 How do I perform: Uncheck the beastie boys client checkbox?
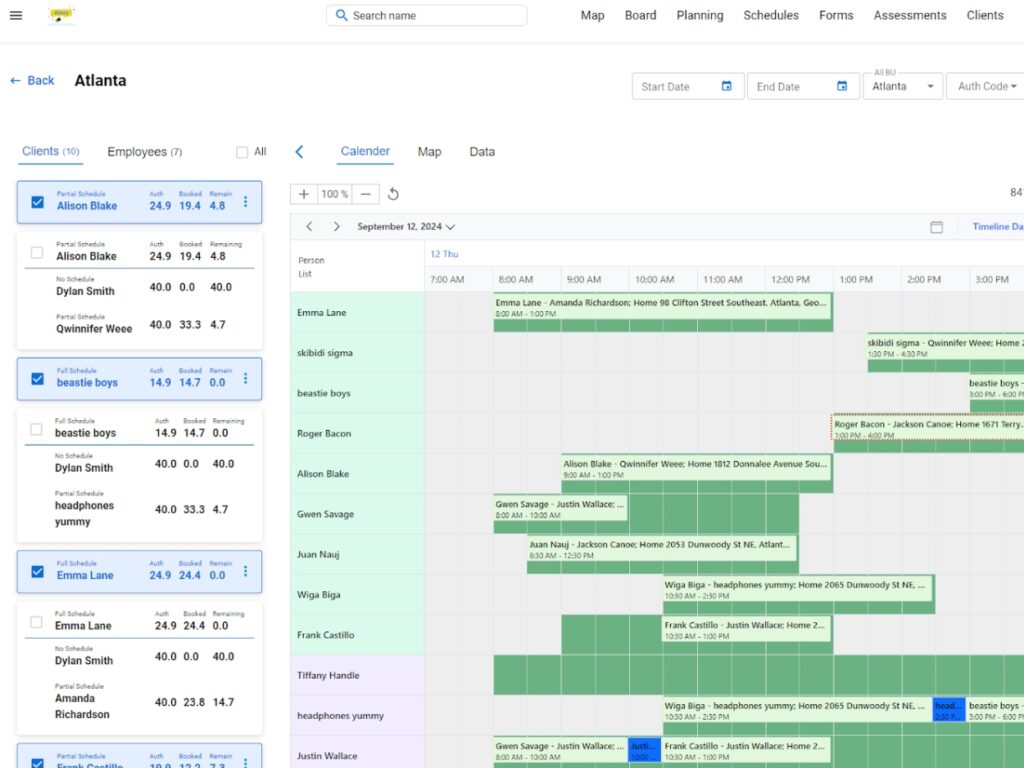[37, 379]
